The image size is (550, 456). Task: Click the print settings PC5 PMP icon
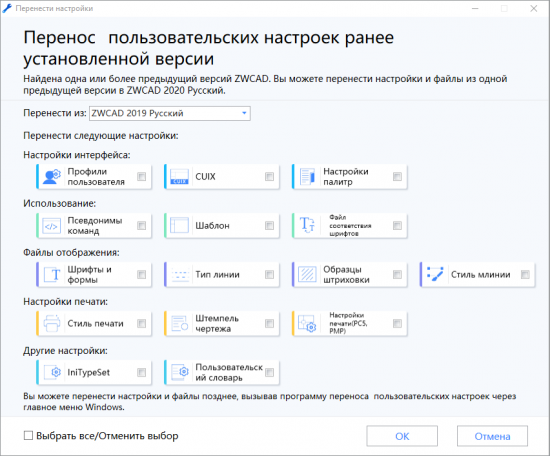point(307,323)
